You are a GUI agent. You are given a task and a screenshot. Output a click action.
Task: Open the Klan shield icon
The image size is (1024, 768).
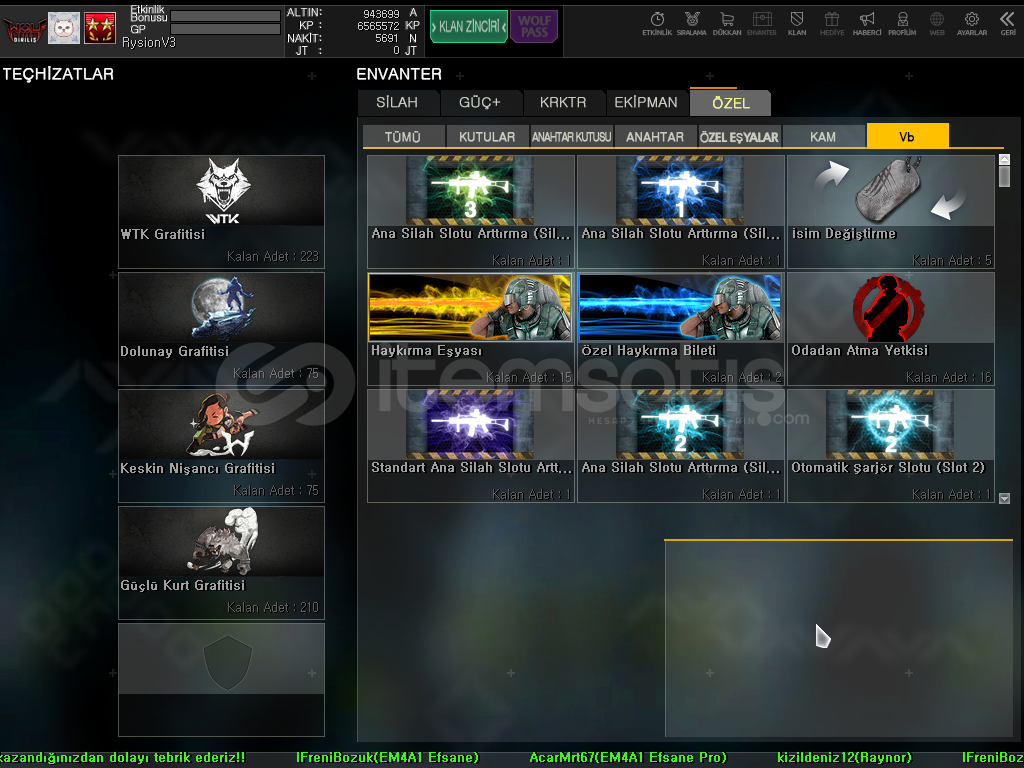click(797, 23)
